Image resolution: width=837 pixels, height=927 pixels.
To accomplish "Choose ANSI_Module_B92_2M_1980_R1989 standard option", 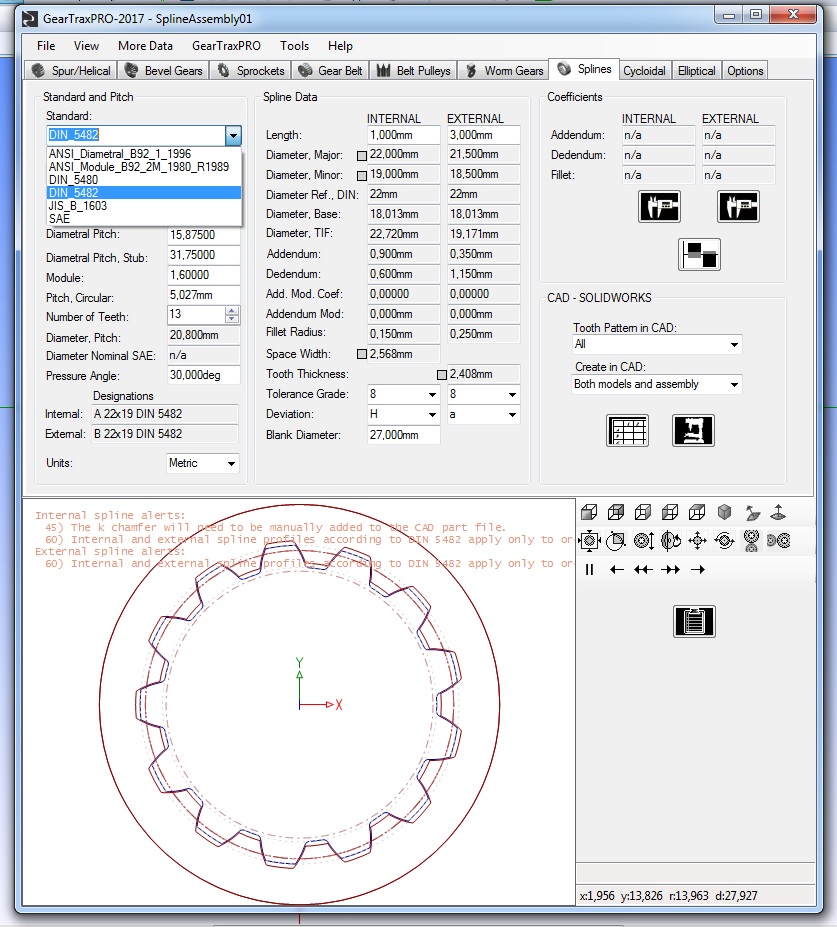I will point(144,167).
